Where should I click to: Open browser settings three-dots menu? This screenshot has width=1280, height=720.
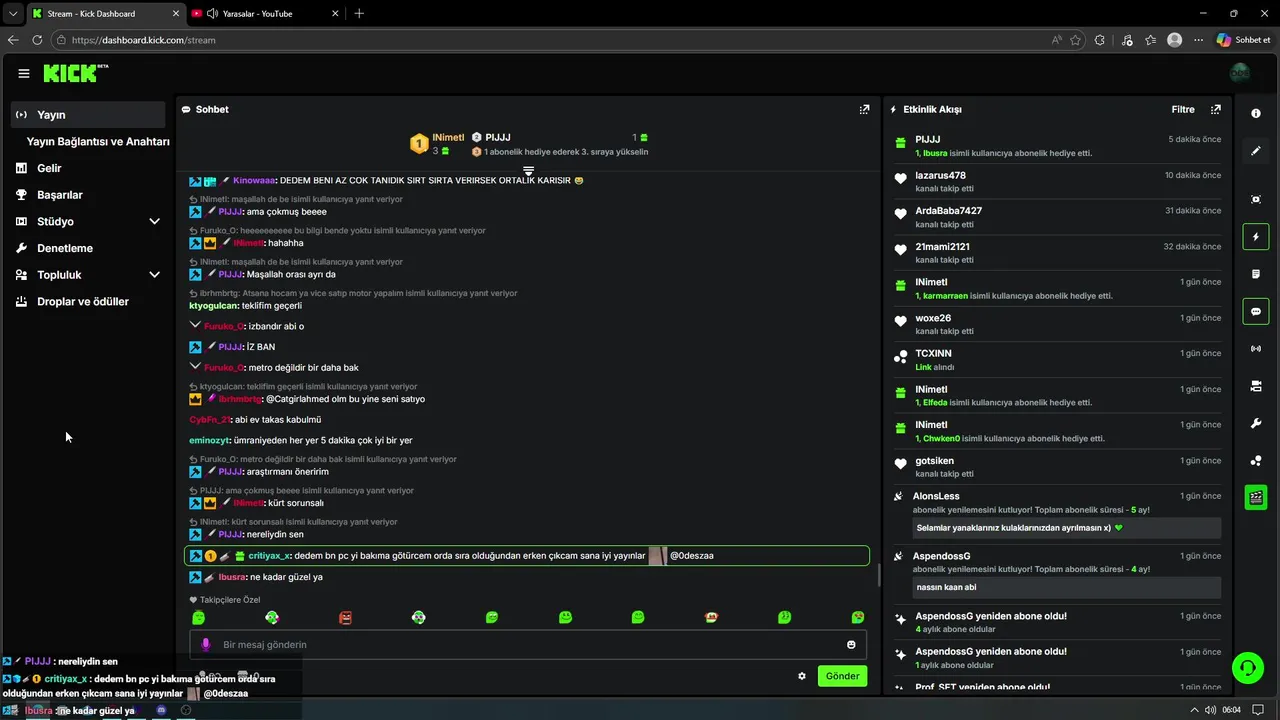(x=1198, y=40)
